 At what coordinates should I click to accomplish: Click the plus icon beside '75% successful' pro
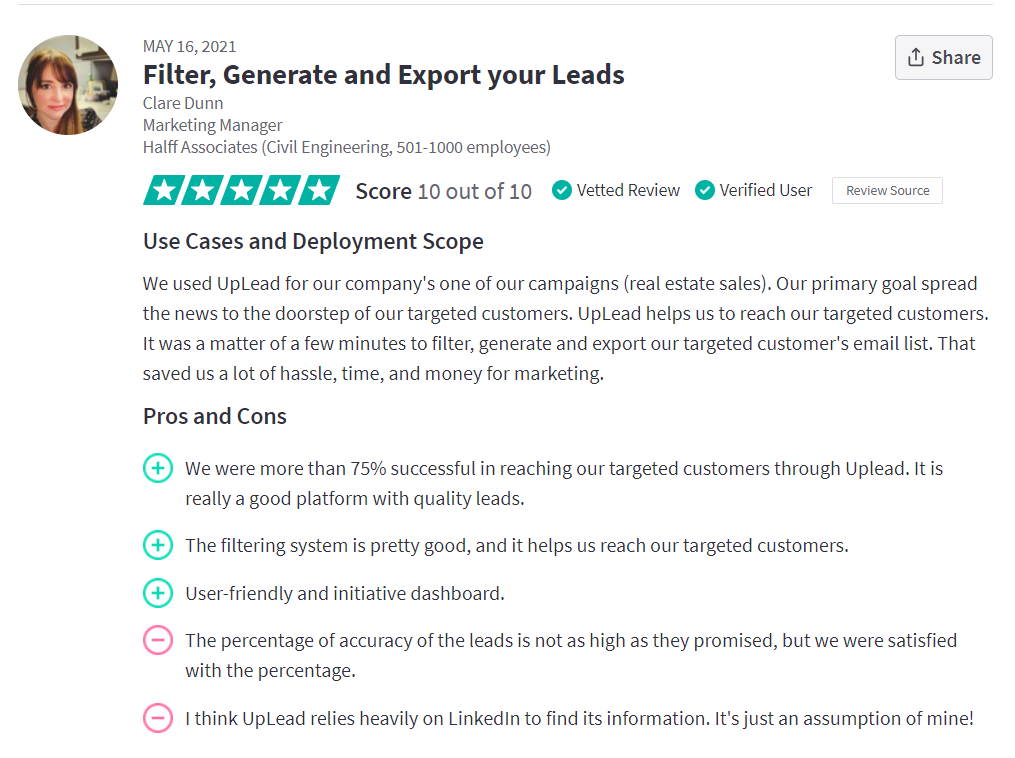pyautogui.click(x=158, y=468)
